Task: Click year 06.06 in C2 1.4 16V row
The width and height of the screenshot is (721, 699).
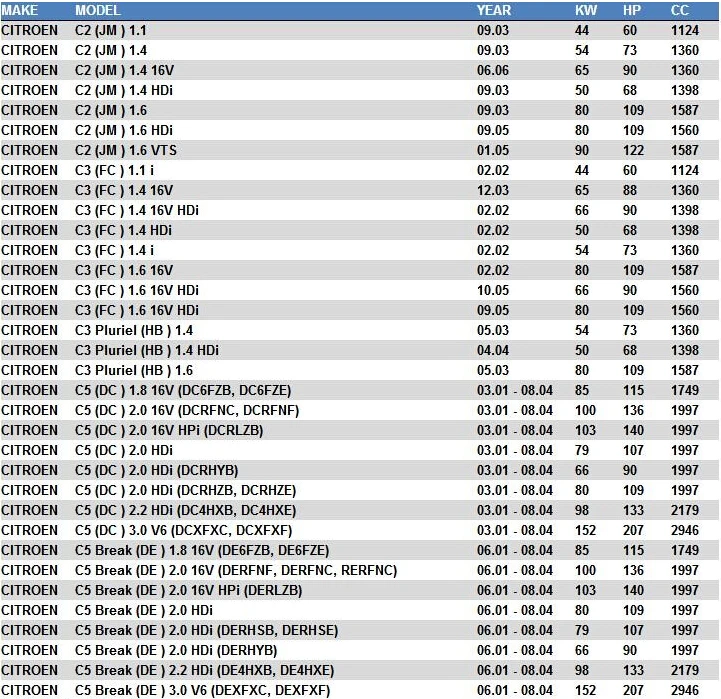Action: pyautogui.click(x=492, y=70)
